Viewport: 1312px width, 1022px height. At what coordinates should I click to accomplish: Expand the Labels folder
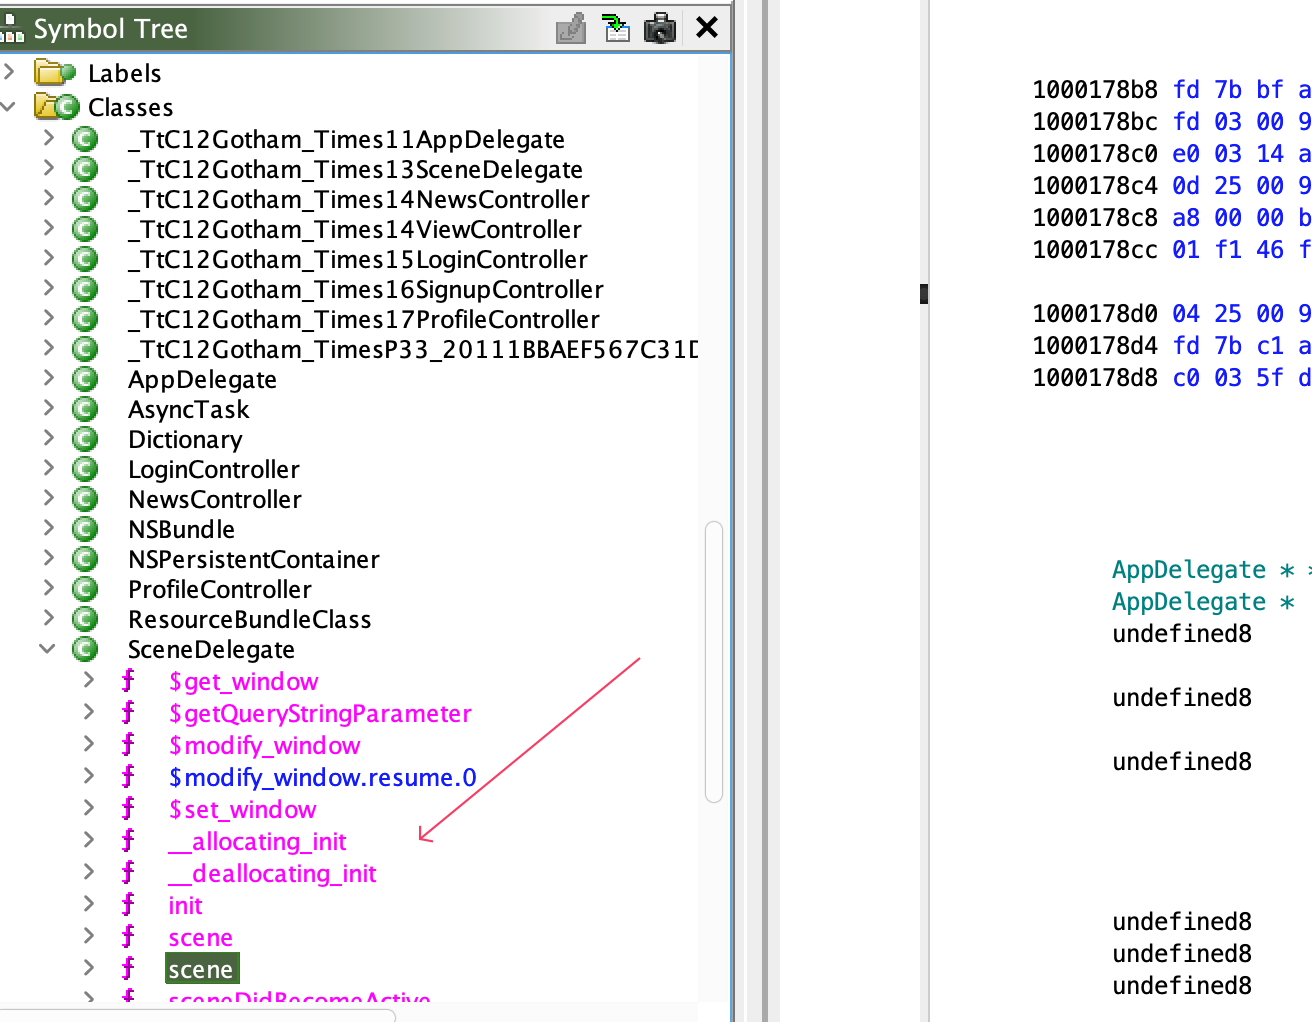click(9, 71)
